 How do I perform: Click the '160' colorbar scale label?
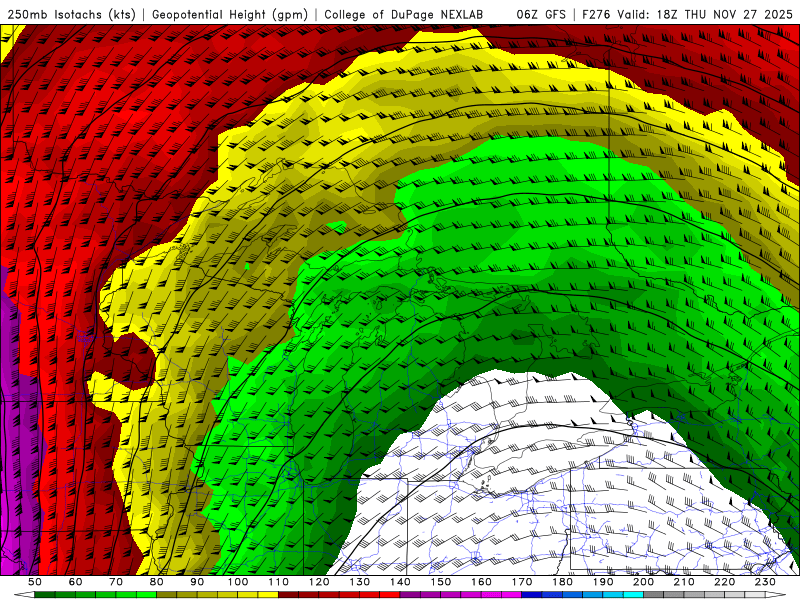click(481, 582)
